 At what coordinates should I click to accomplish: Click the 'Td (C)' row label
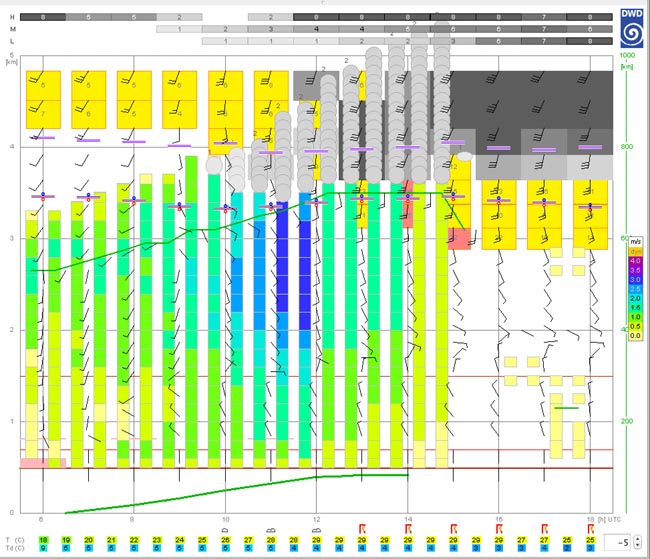(15, 548)
